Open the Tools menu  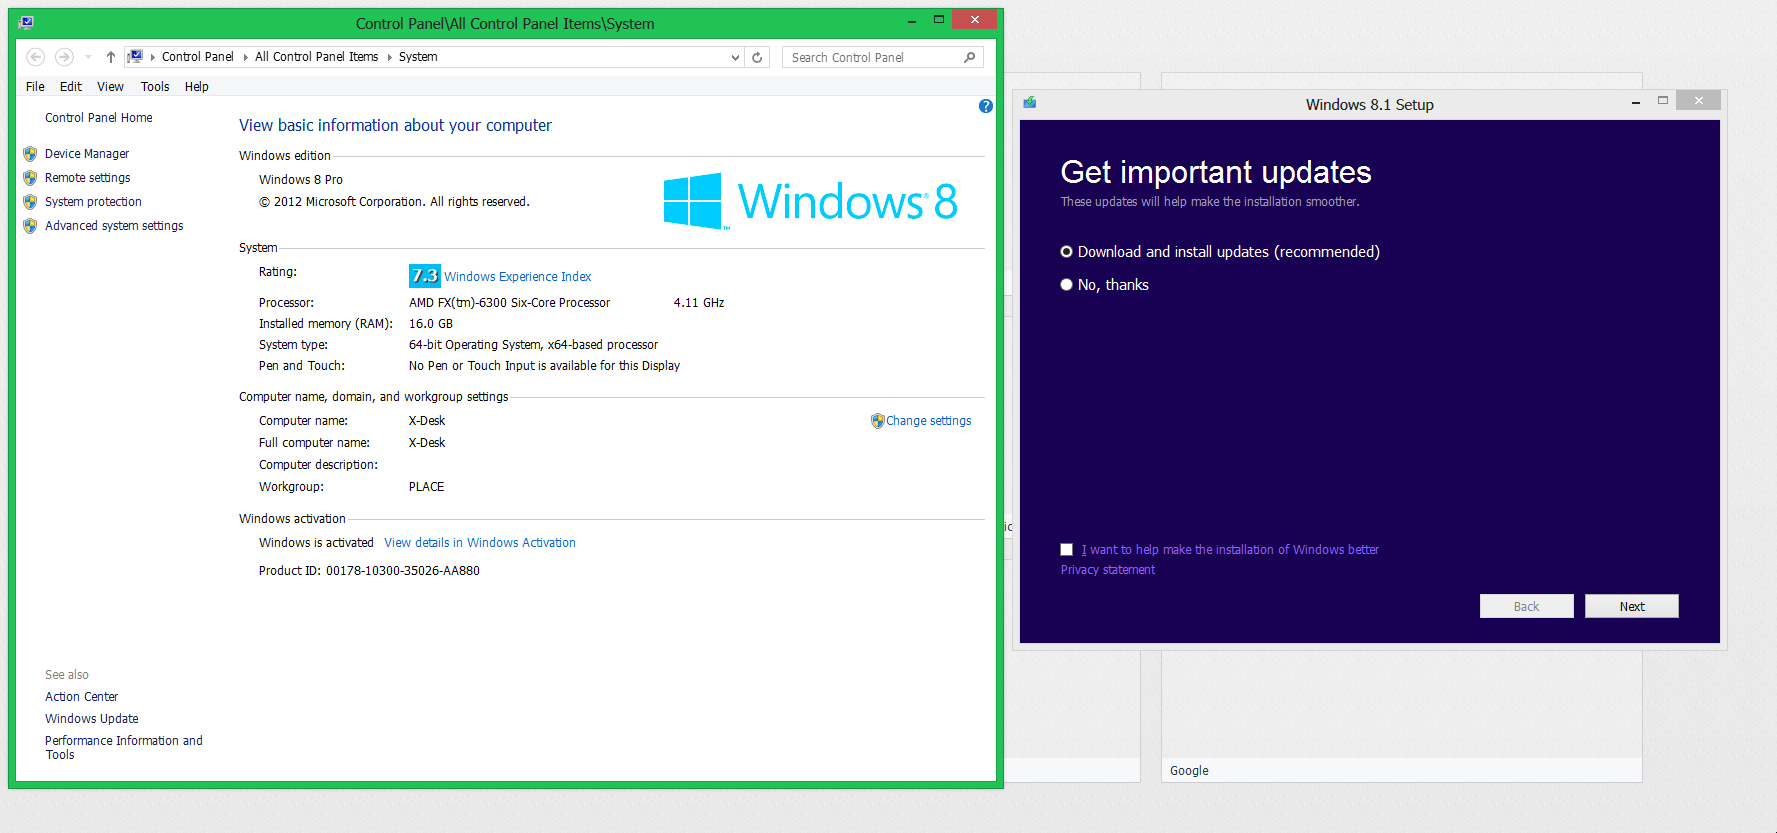click(x=155, y=87)
